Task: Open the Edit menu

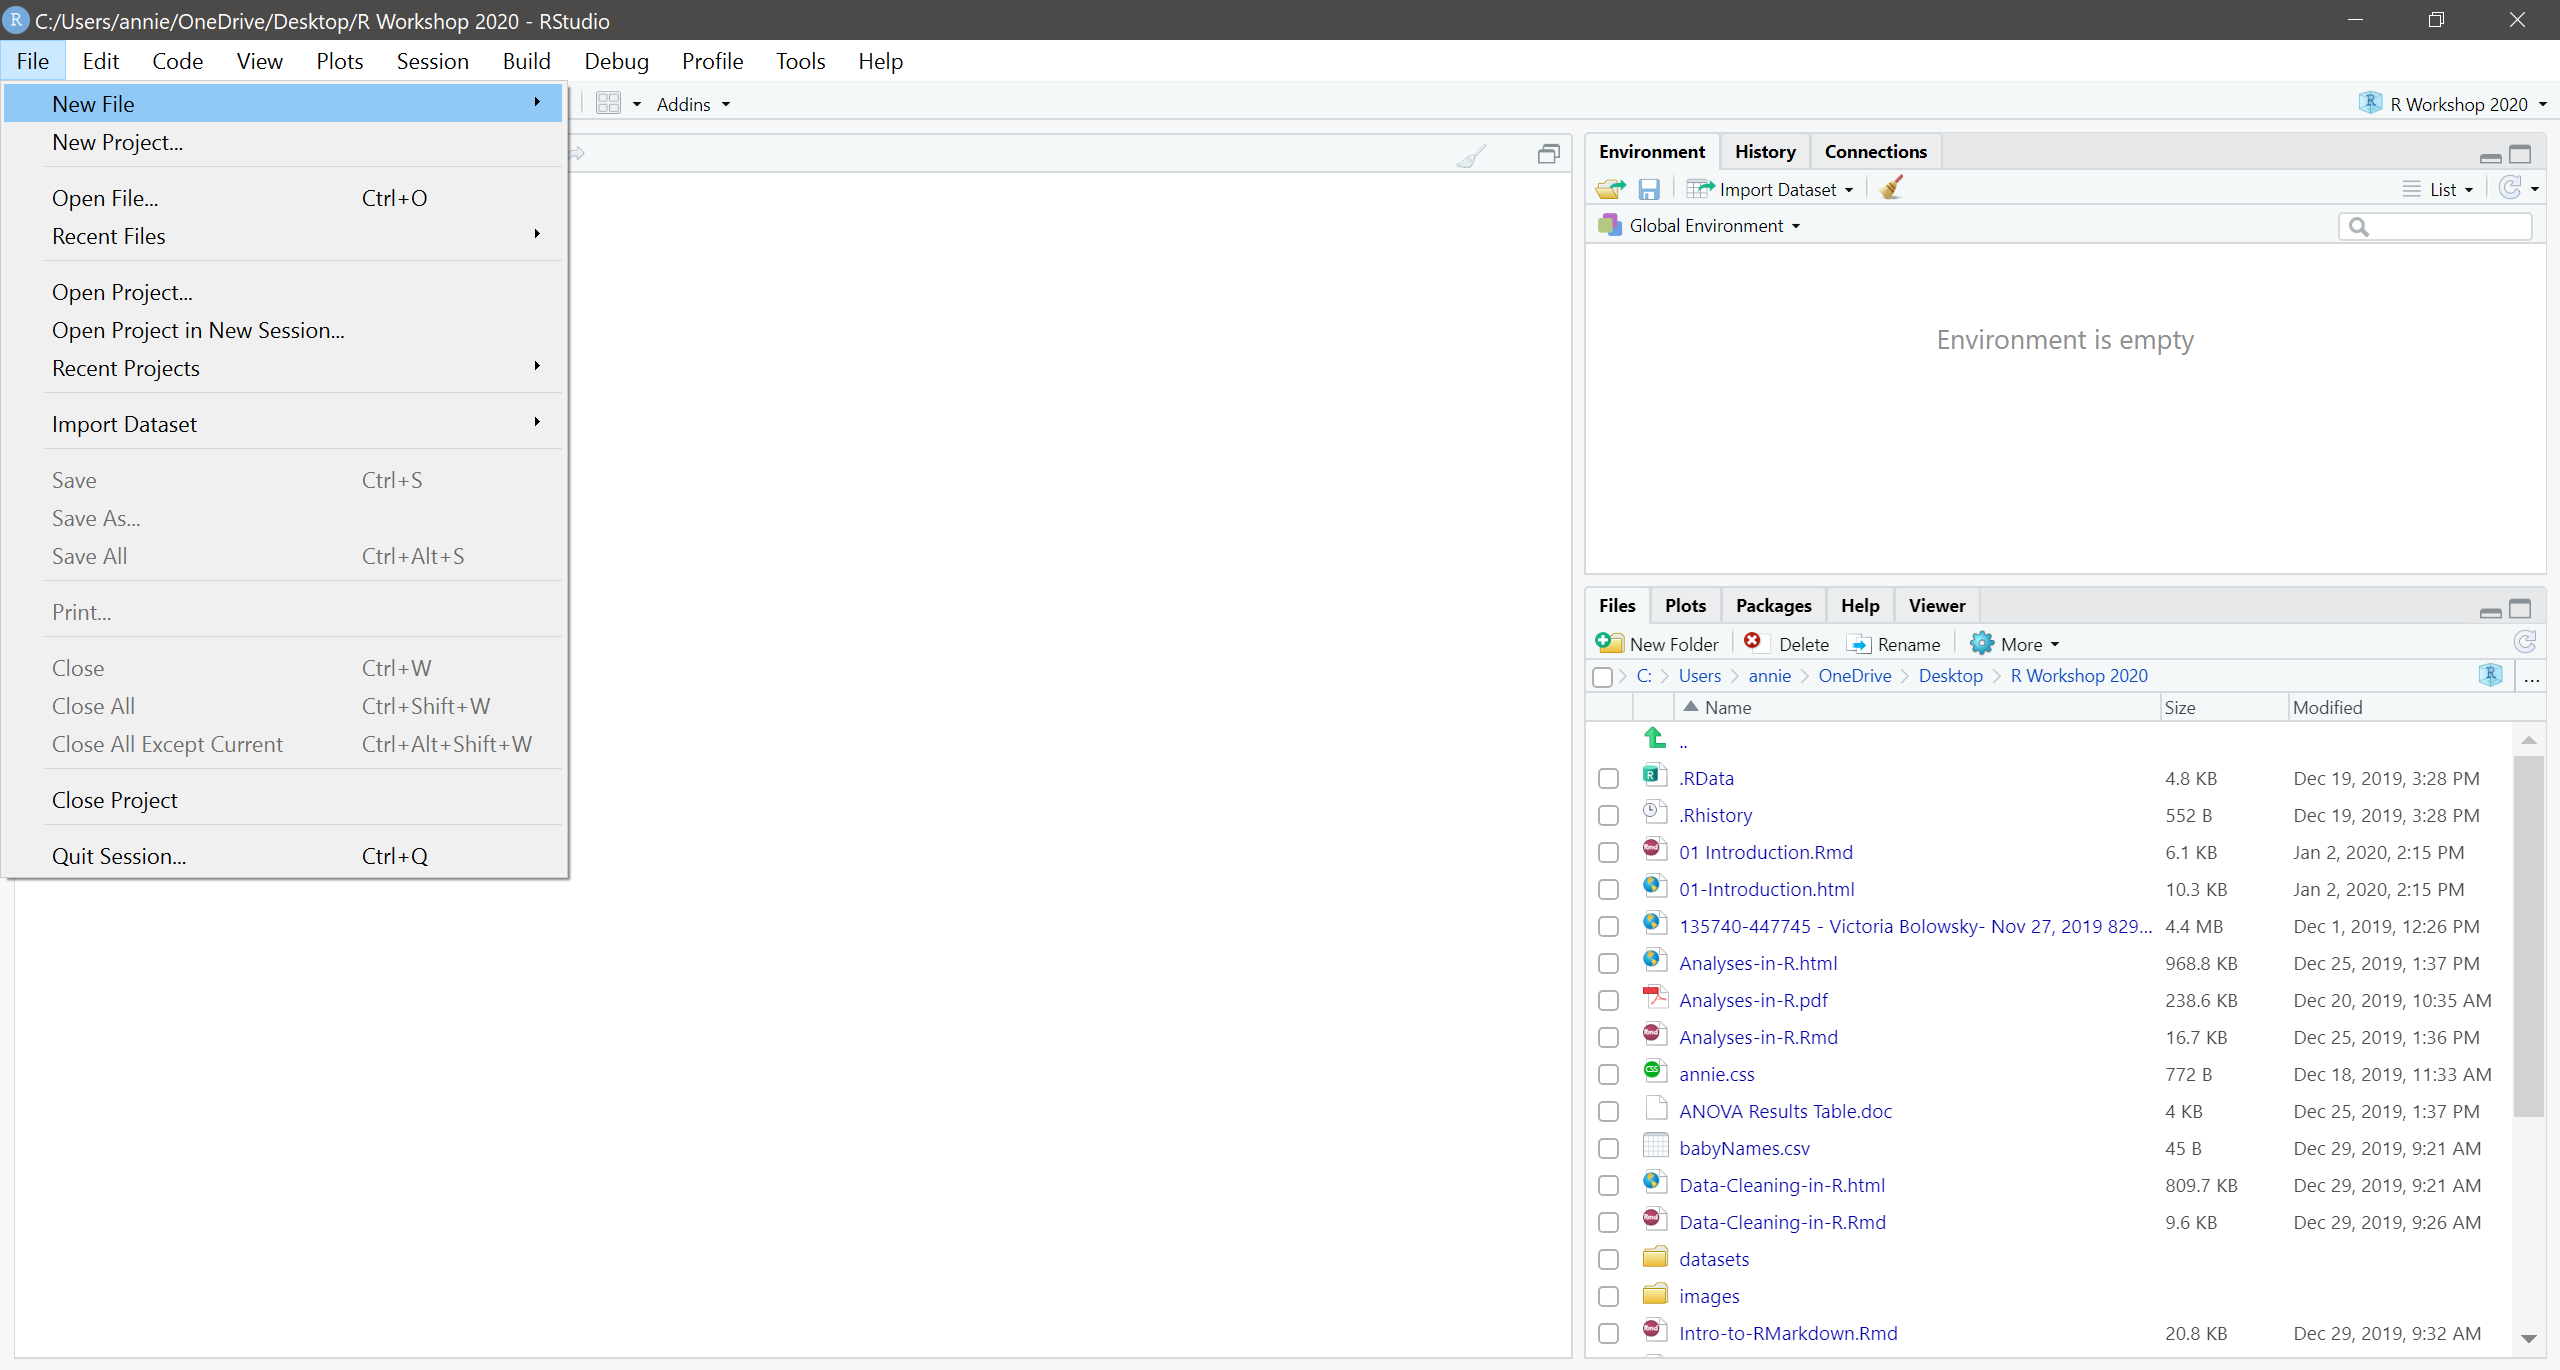Action: (100, 61)
